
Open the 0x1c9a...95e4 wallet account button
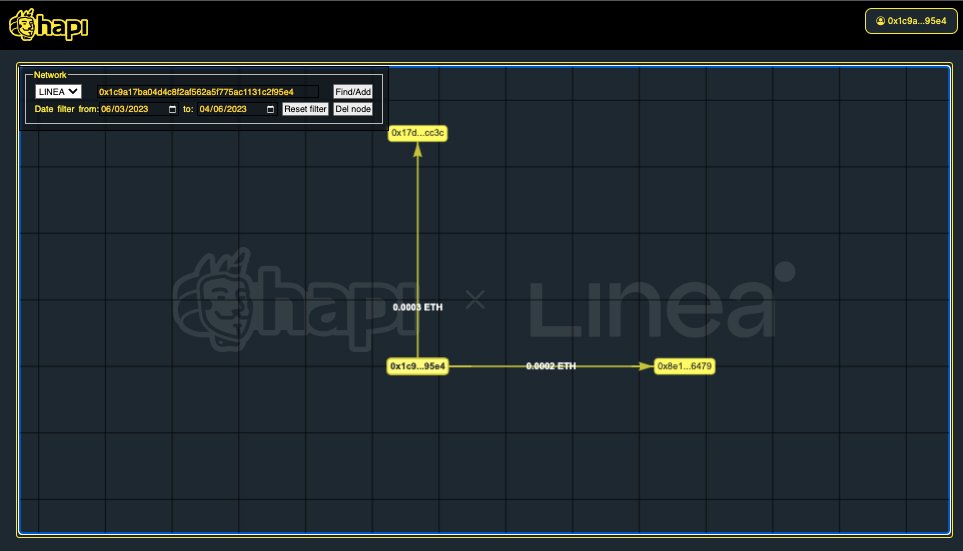coord(911,21)
